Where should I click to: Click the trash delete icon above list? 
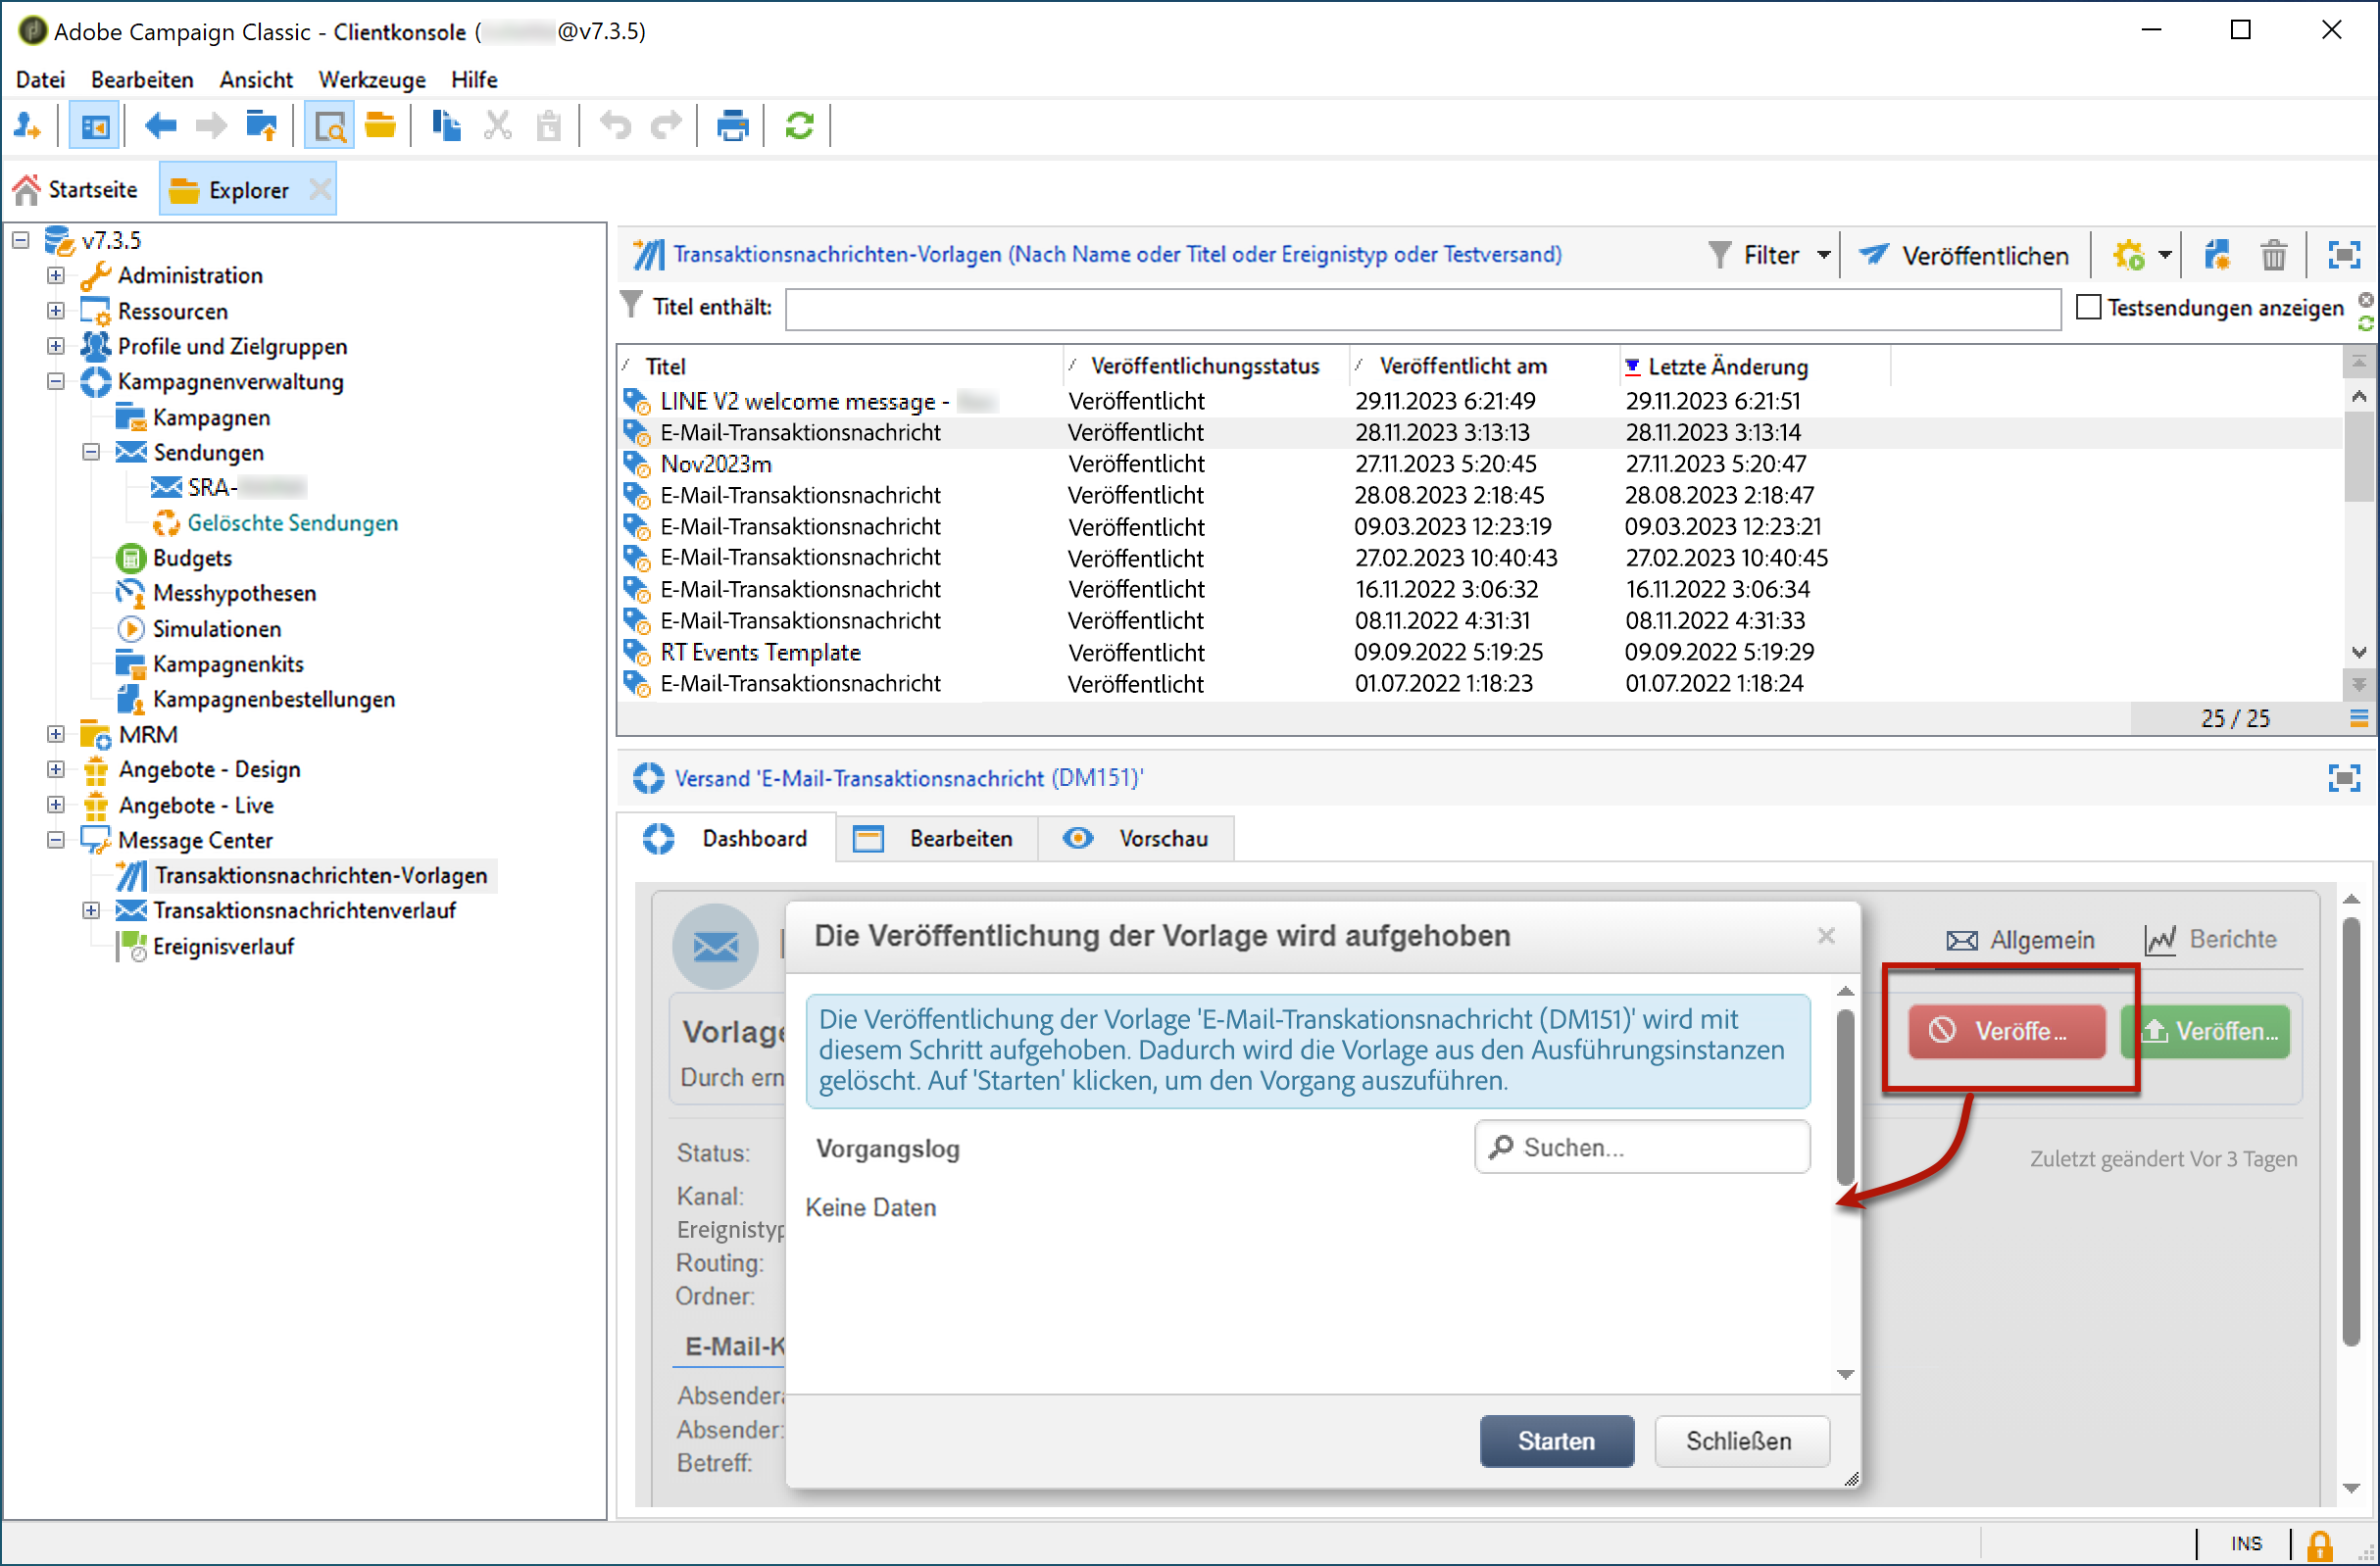(x=2273, y=255)
